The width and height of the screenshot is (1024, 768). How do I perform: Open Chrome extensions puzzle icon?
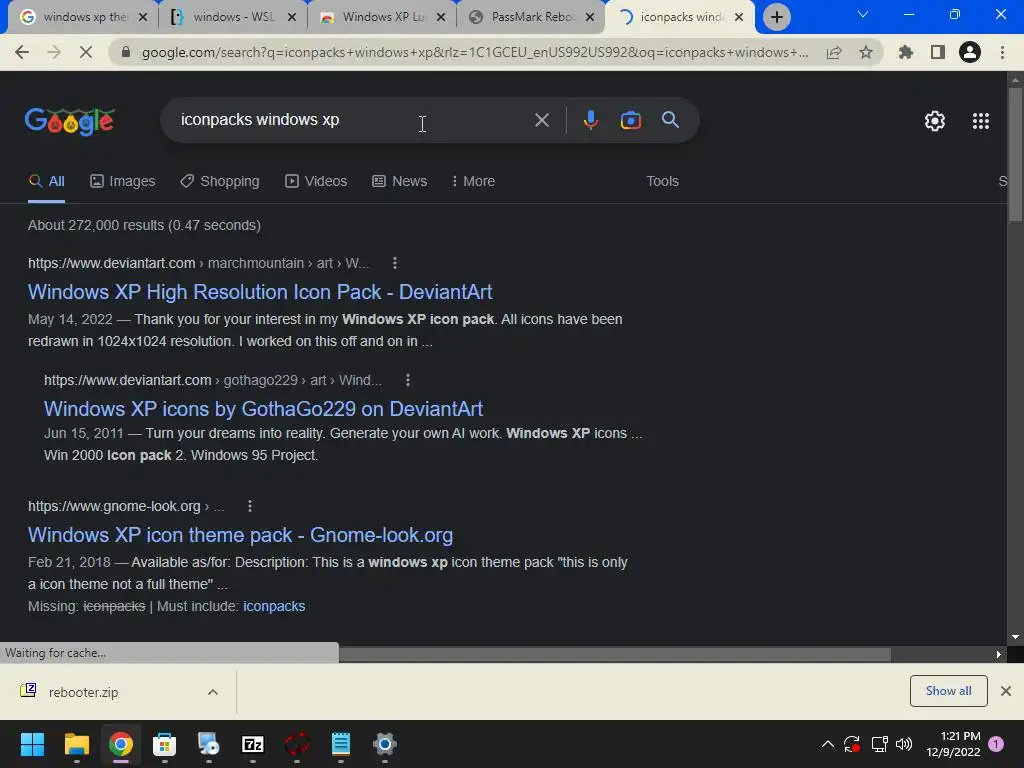click(906, 52)
